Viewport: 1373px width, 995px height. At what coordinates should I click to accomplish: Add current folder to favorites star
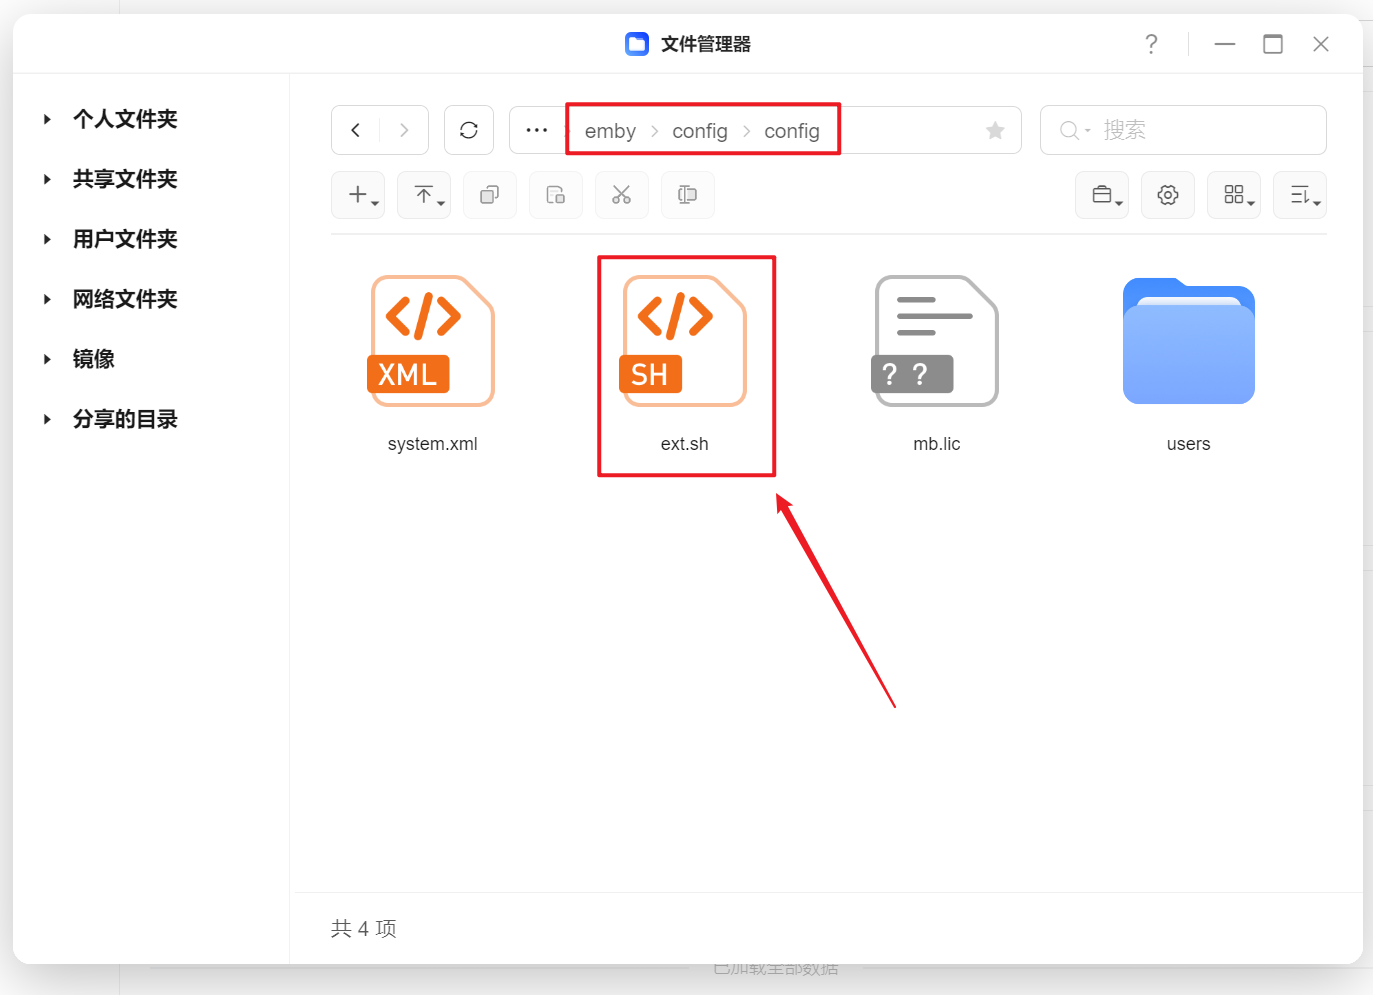click(995, 130)
